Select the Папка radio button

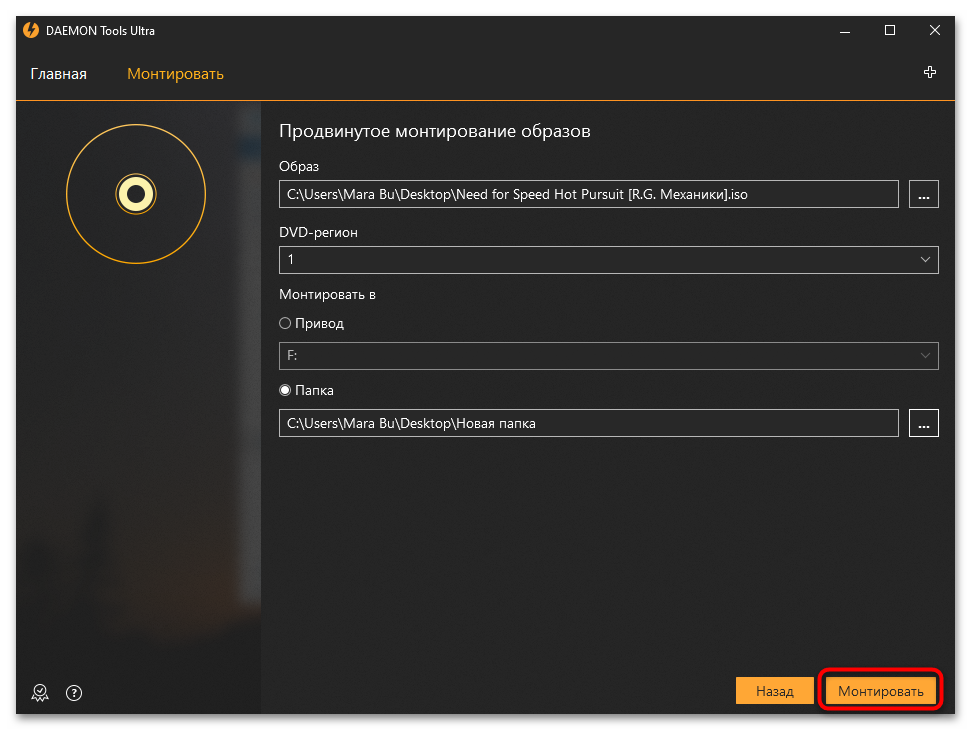(285, 390)
